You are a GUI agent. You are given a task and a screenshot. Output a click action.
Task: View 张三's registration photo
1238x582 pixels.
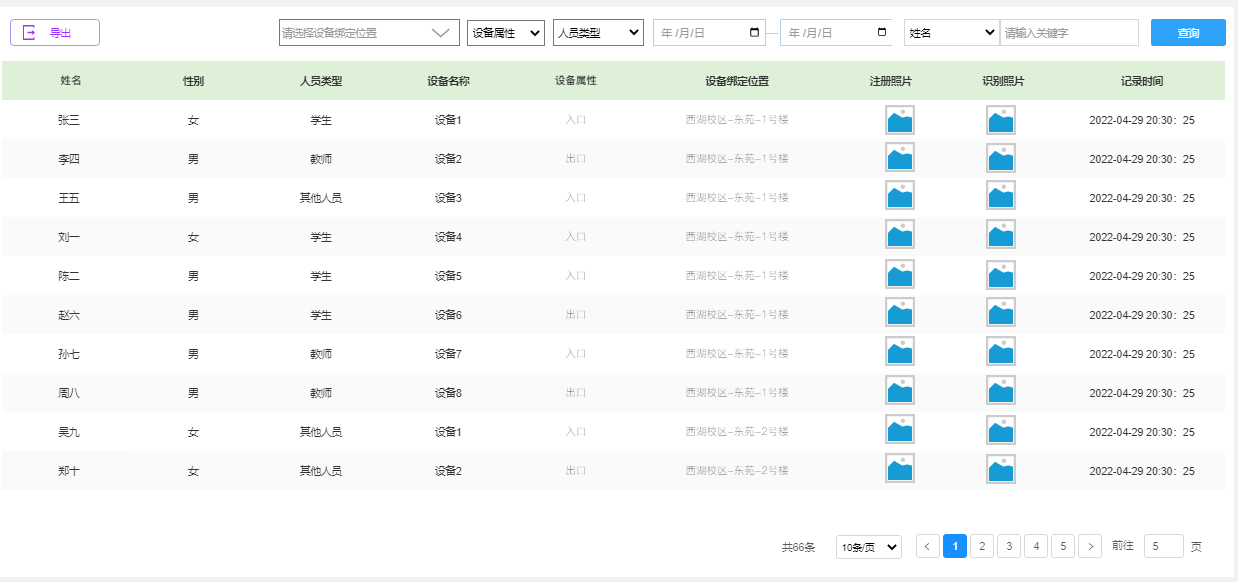click(900, 120)
